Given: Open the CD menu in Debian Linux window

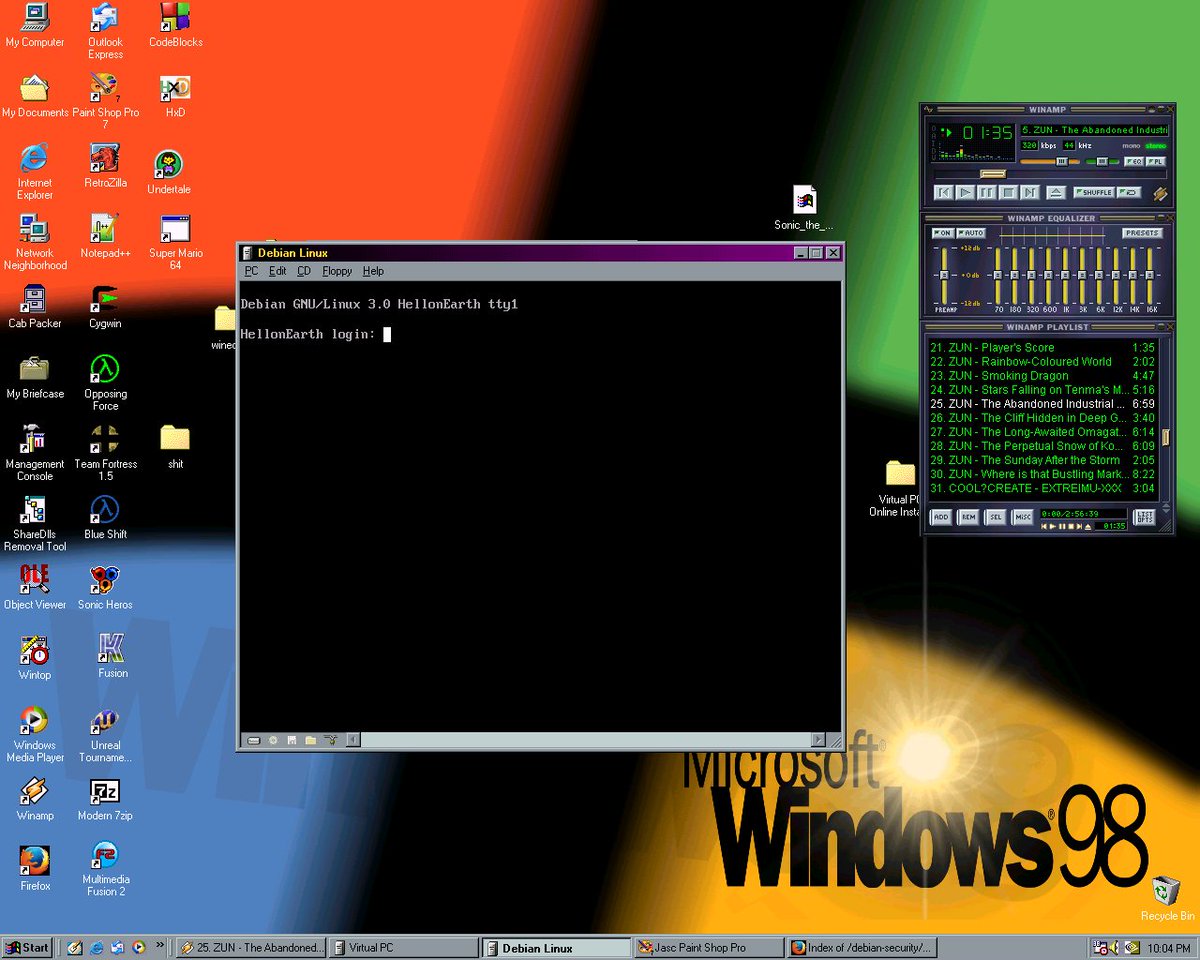Looking at the screenshot, I should (x=304, y=271).
